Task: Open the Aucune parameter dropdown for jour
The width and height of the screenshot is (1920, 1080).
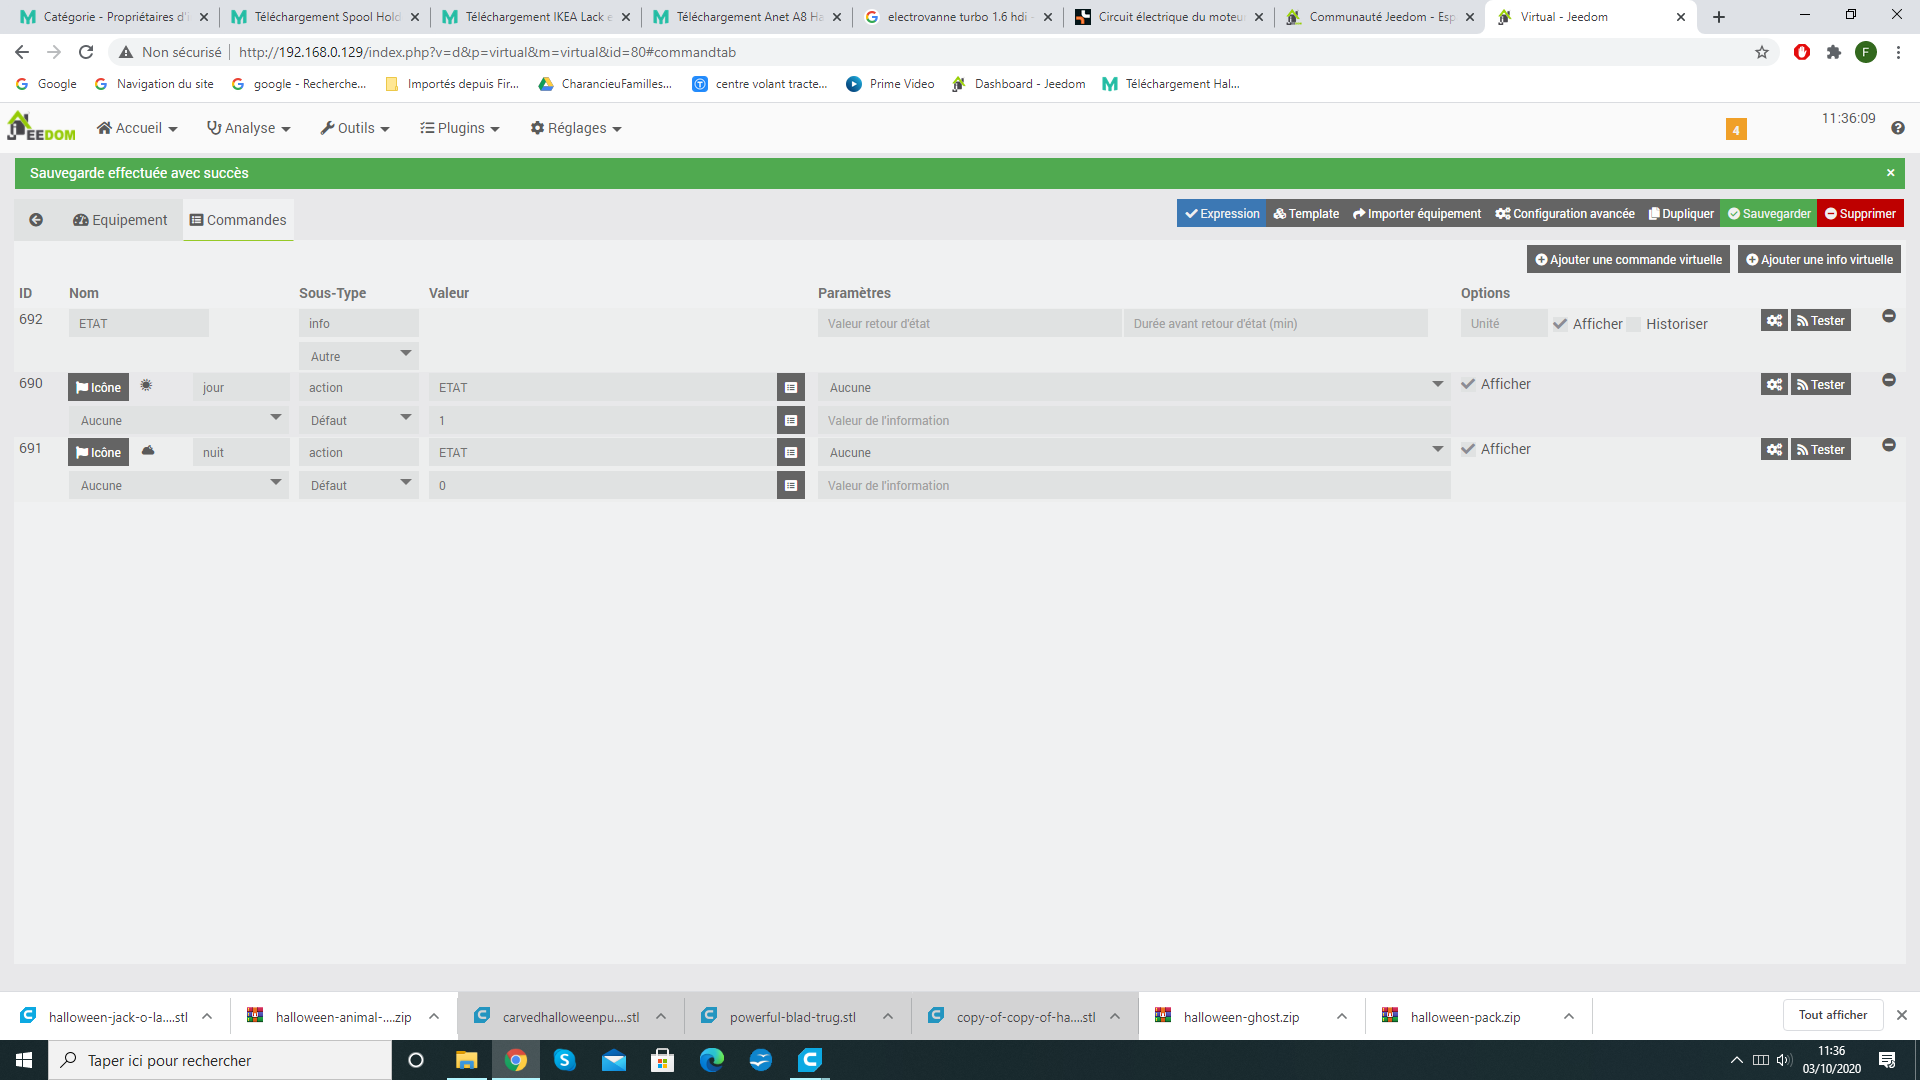Action: click(1134, 388)
